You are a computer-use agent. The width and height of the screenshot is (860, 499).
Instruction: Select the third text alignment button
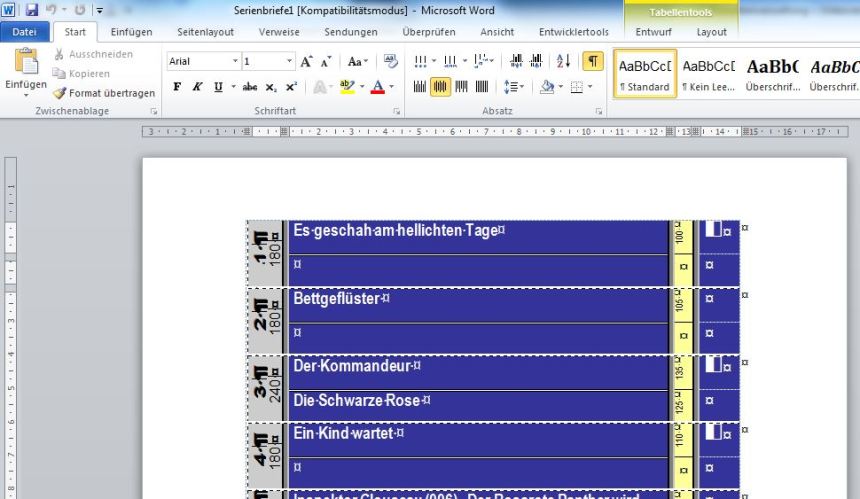point(461,87)
